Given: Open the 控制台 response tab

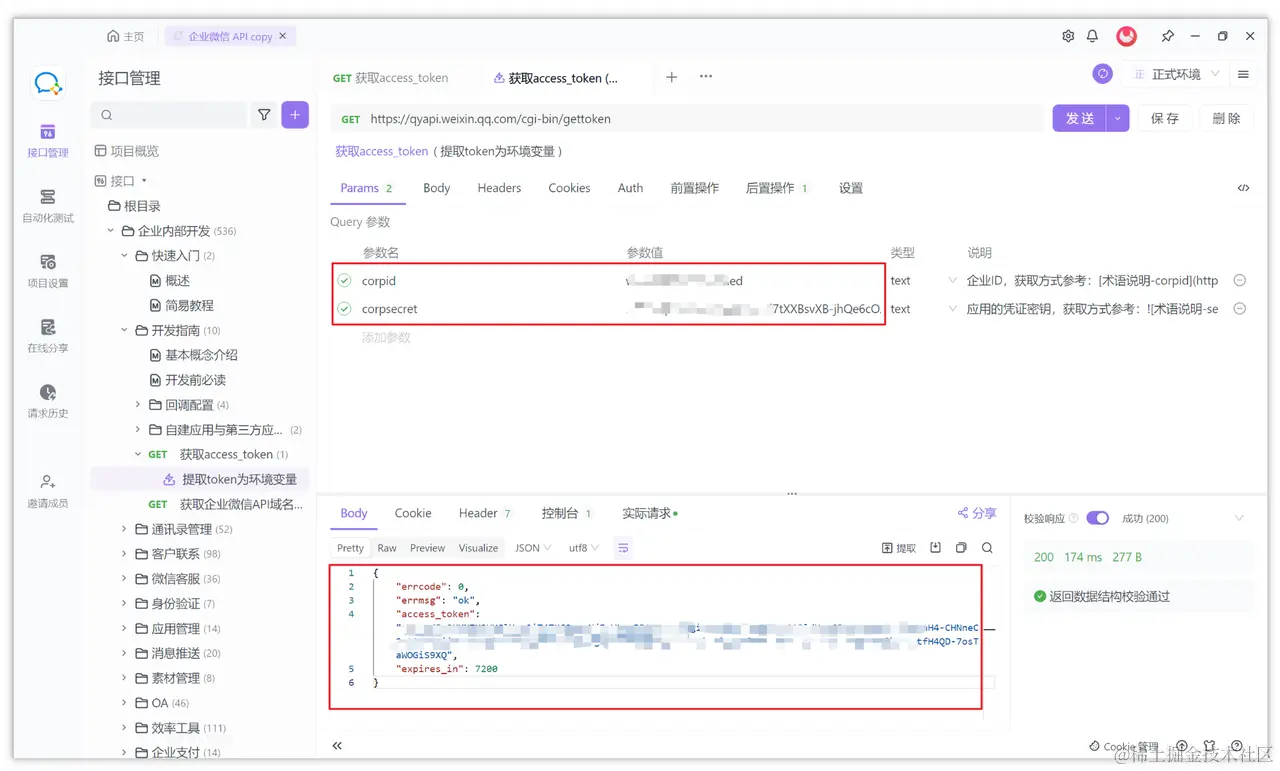Looking at the screenshot, I should tap(566, 513).
